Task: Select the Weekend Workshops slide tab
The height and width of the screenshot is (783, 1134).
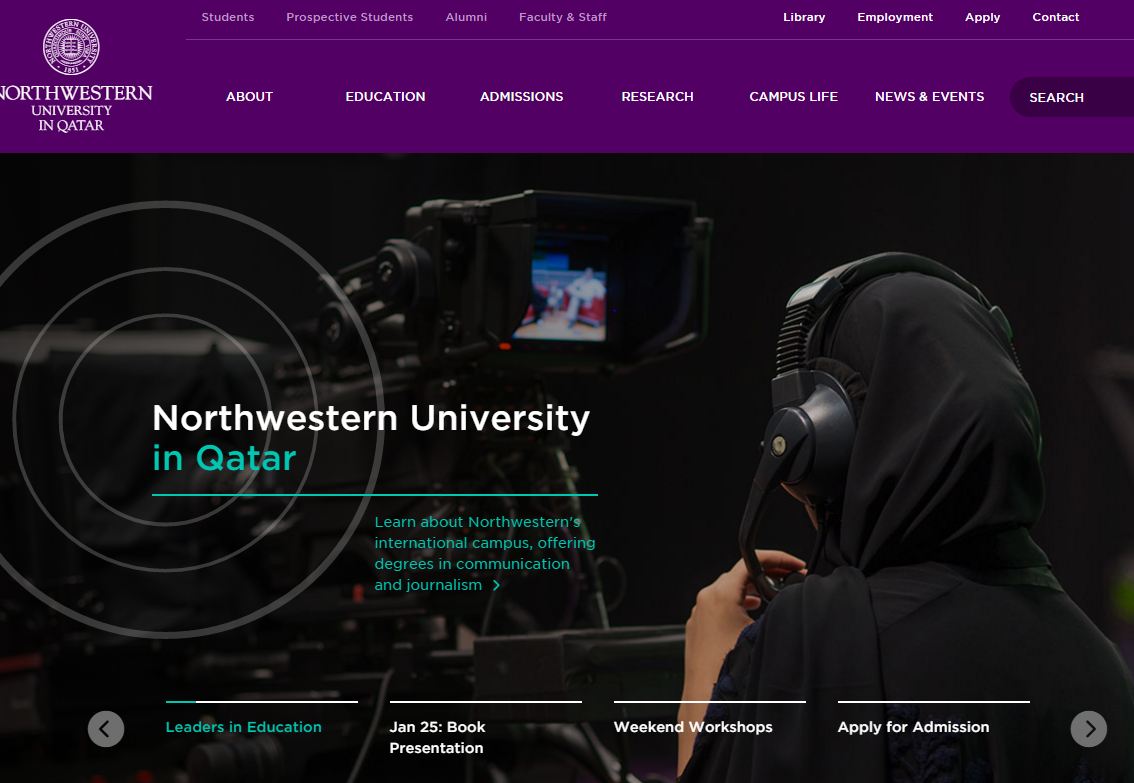Action: 693,727
